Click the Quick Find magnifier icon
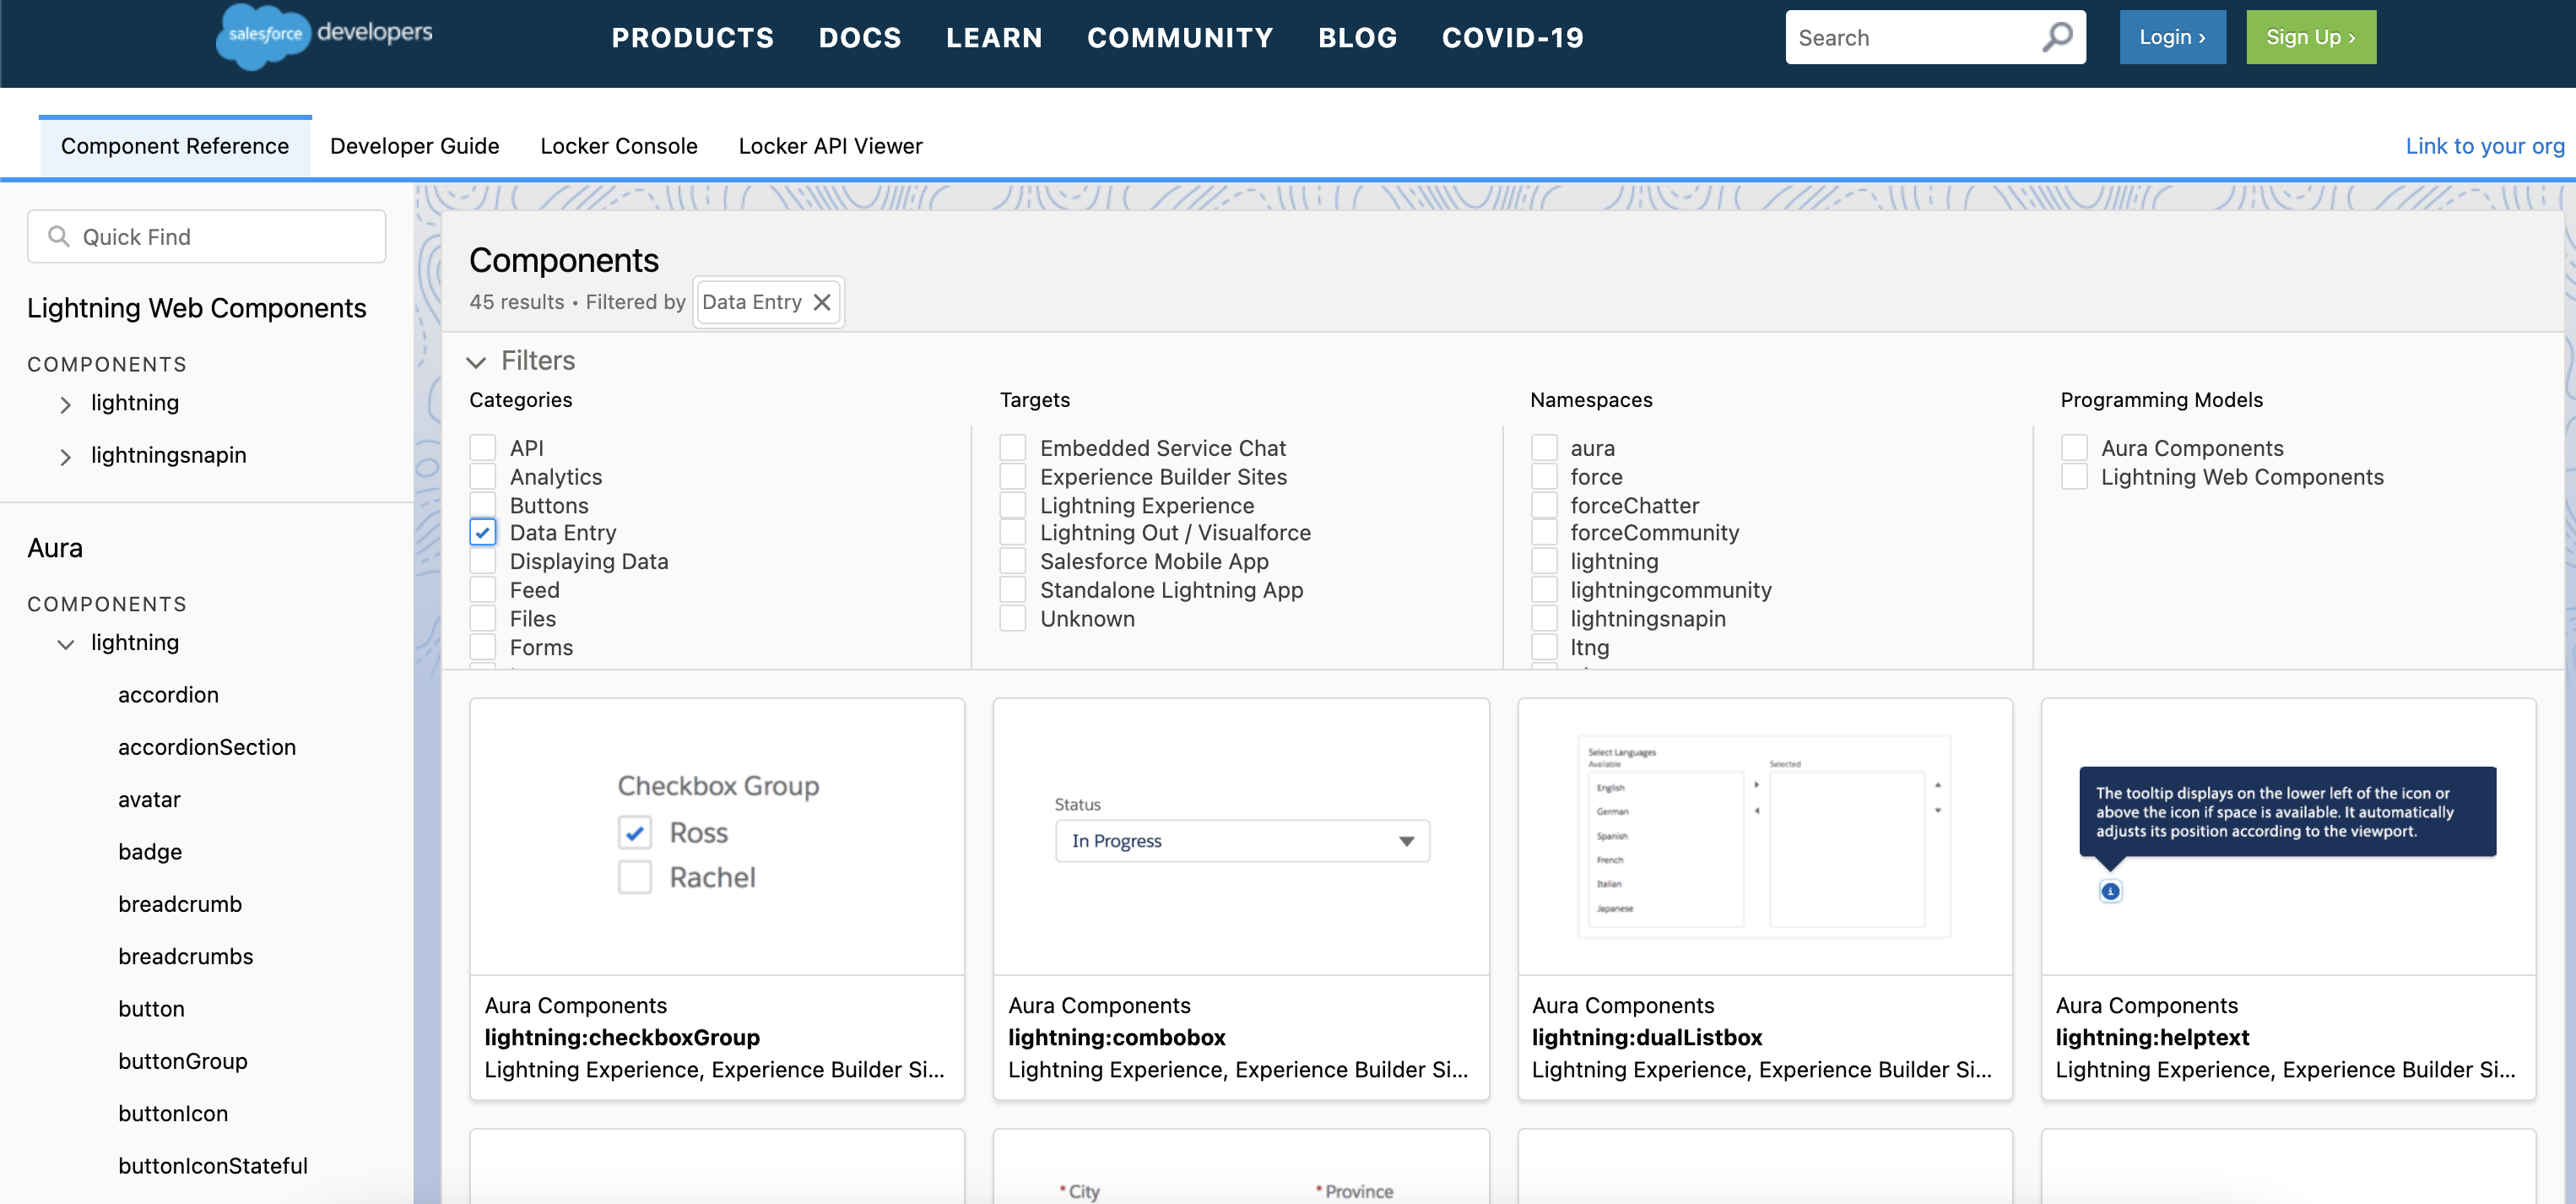The height and width of the screenshot is (1204, 2576). coord(59,237)
